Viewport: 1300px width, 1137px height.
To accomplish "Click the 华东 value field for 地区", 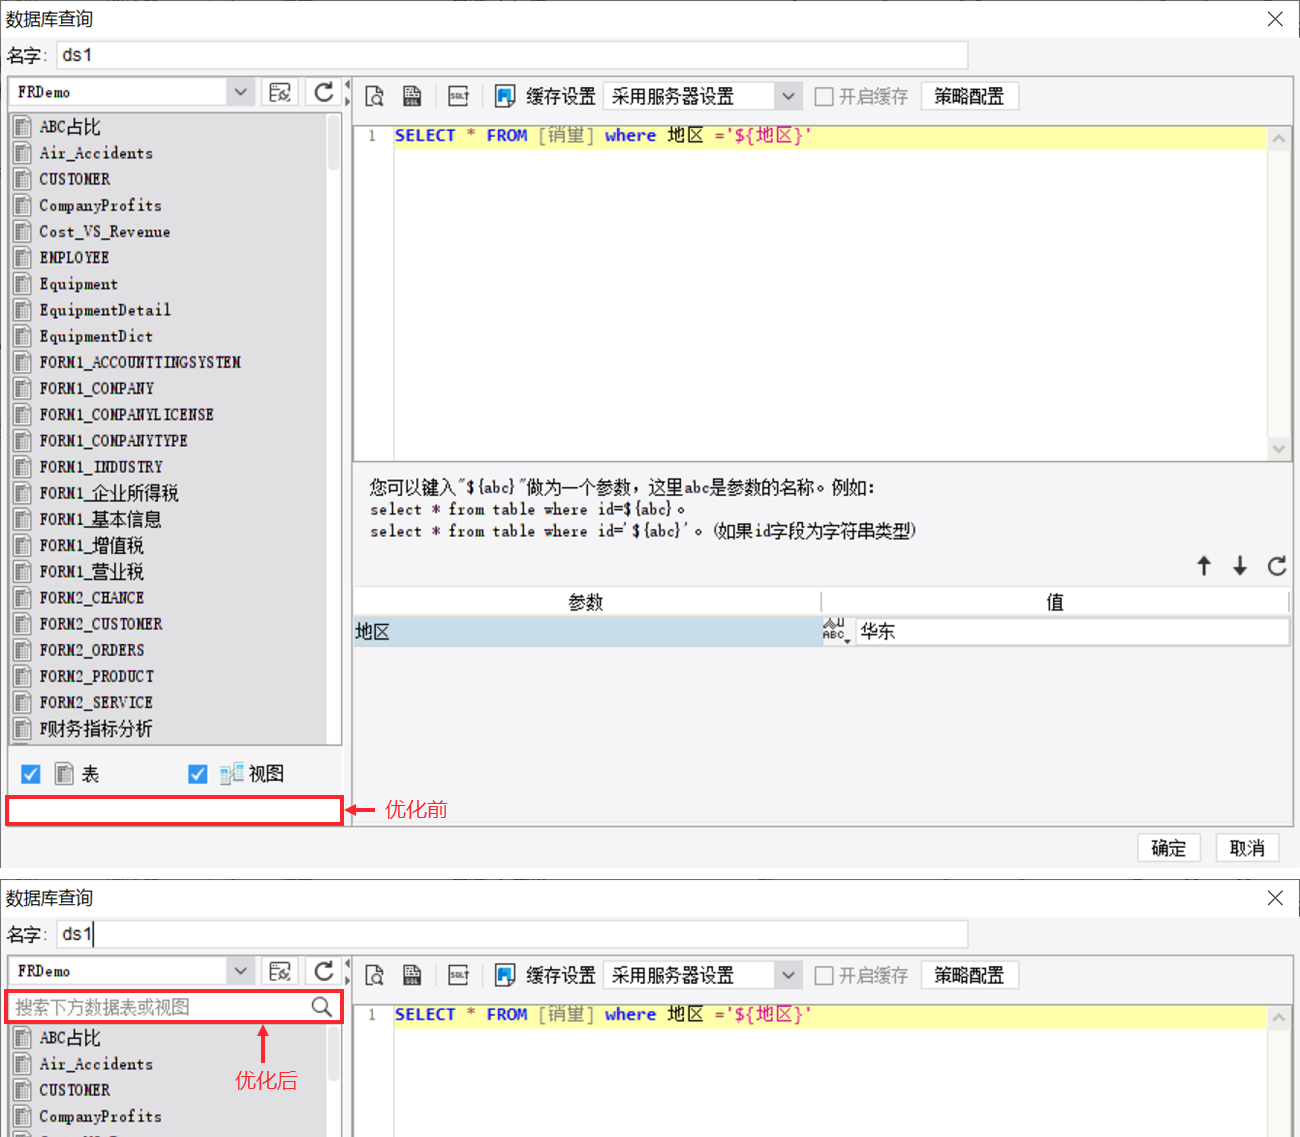I will (1072, 631).
